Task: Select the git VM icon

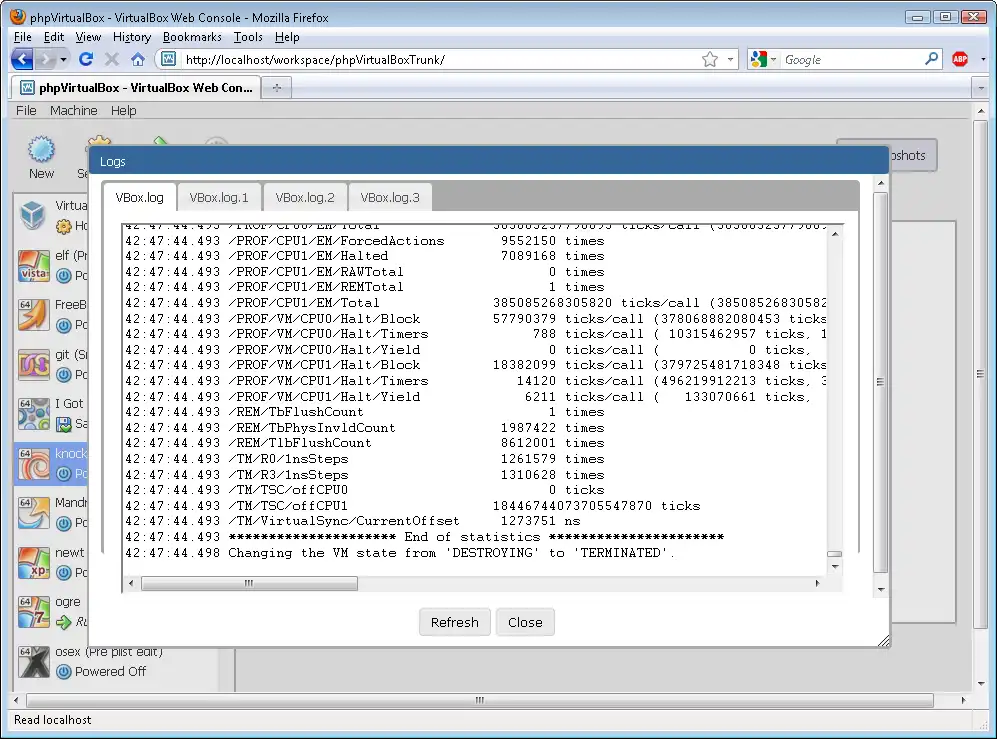Action: (34, 364)
